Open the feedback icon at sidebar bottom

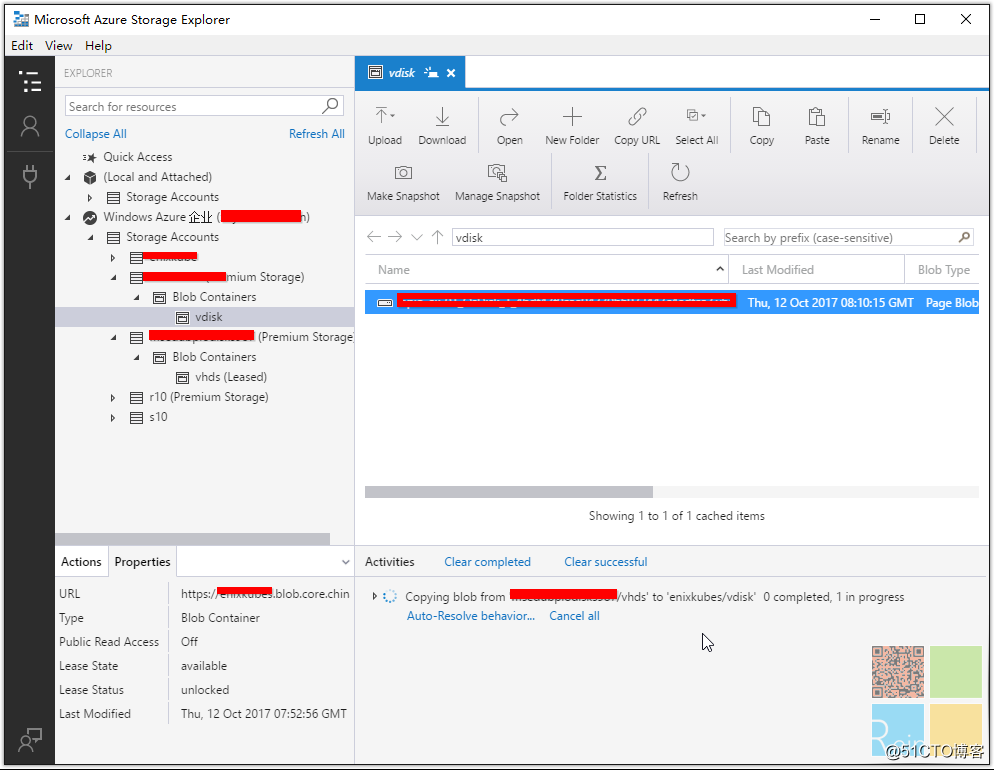pyautogui.click(x=30, y=739)
